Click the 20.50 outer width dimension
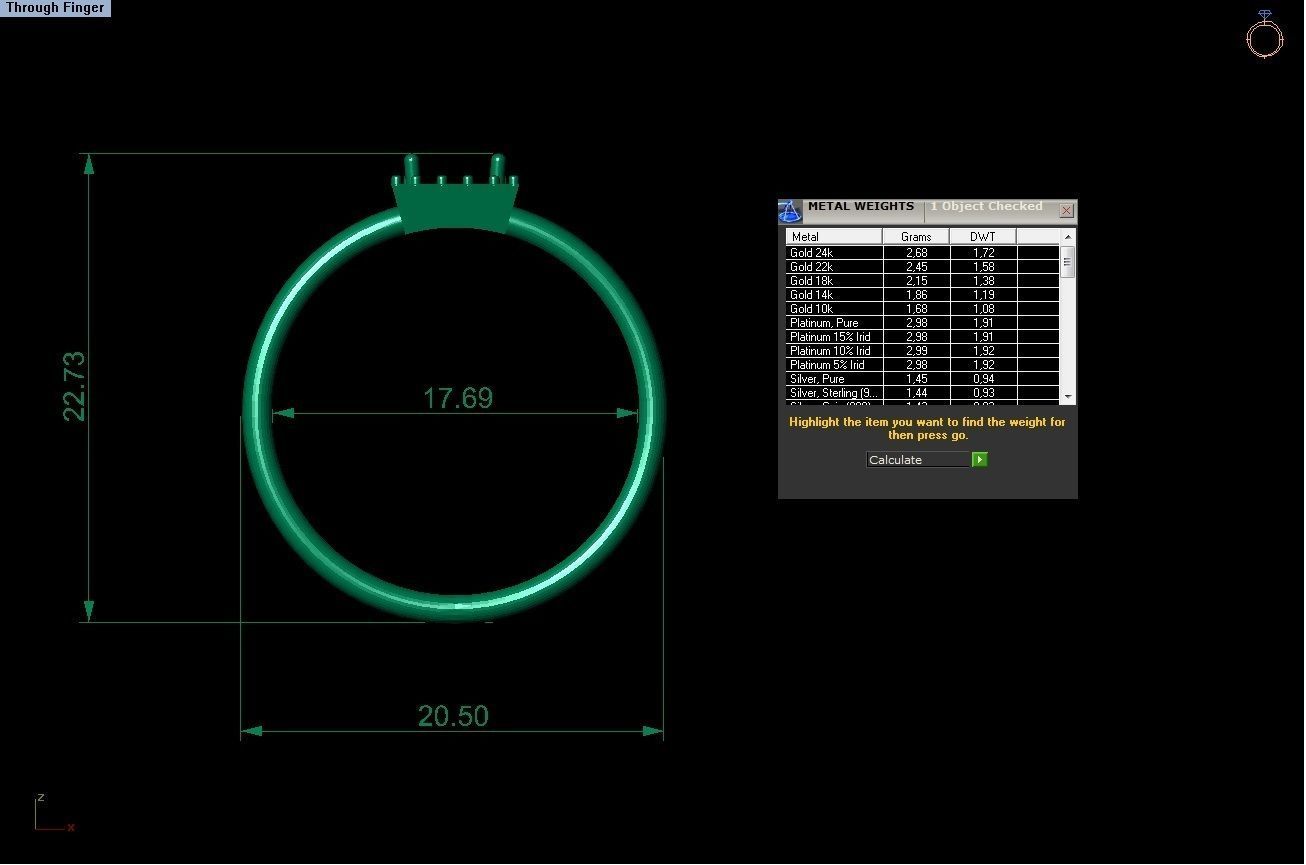Screen dimensions: 1306x865 453,716
